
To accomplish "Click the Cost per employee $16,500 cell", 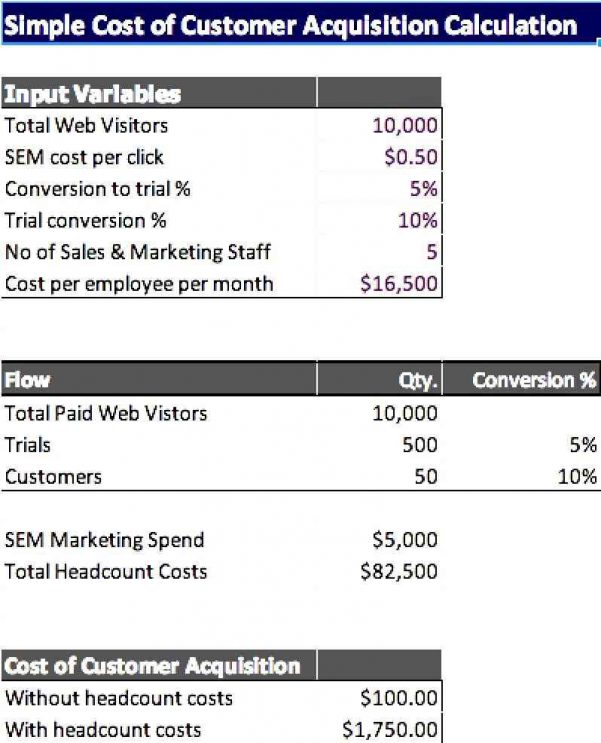I will (x=379, y=283).
